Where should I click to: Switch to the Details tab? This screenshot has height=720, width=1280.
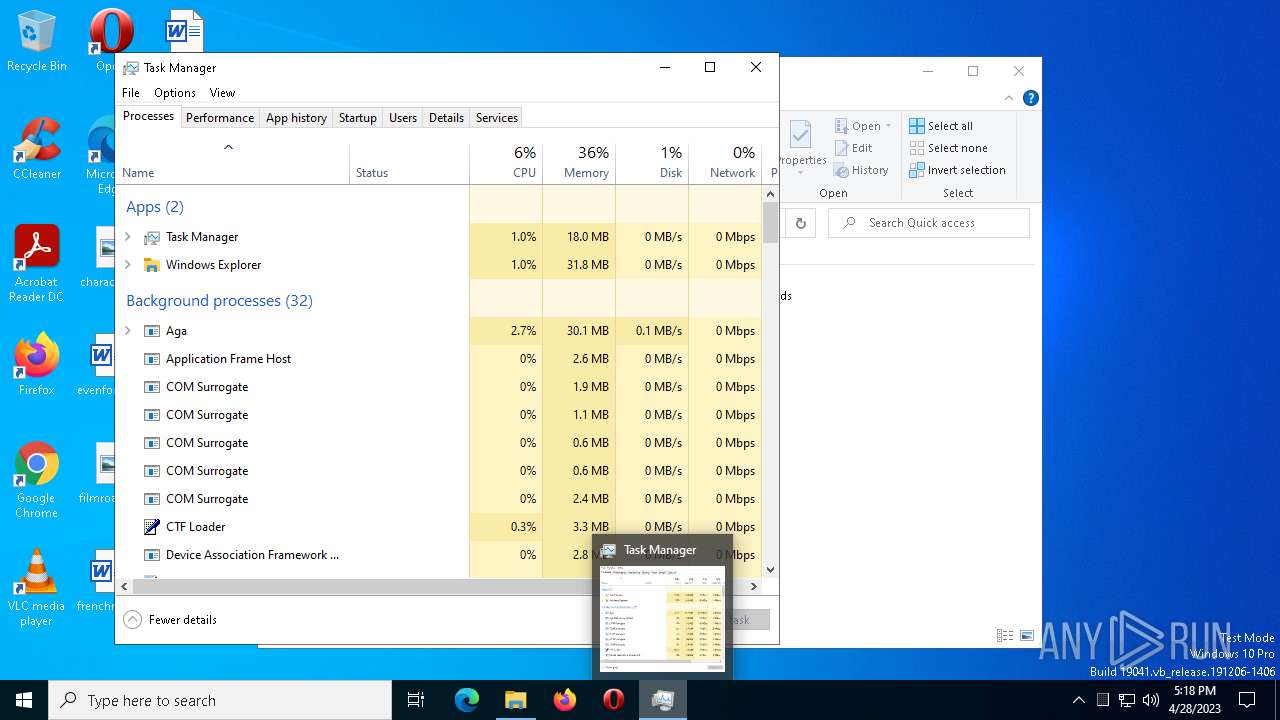(x=446, y=118)
